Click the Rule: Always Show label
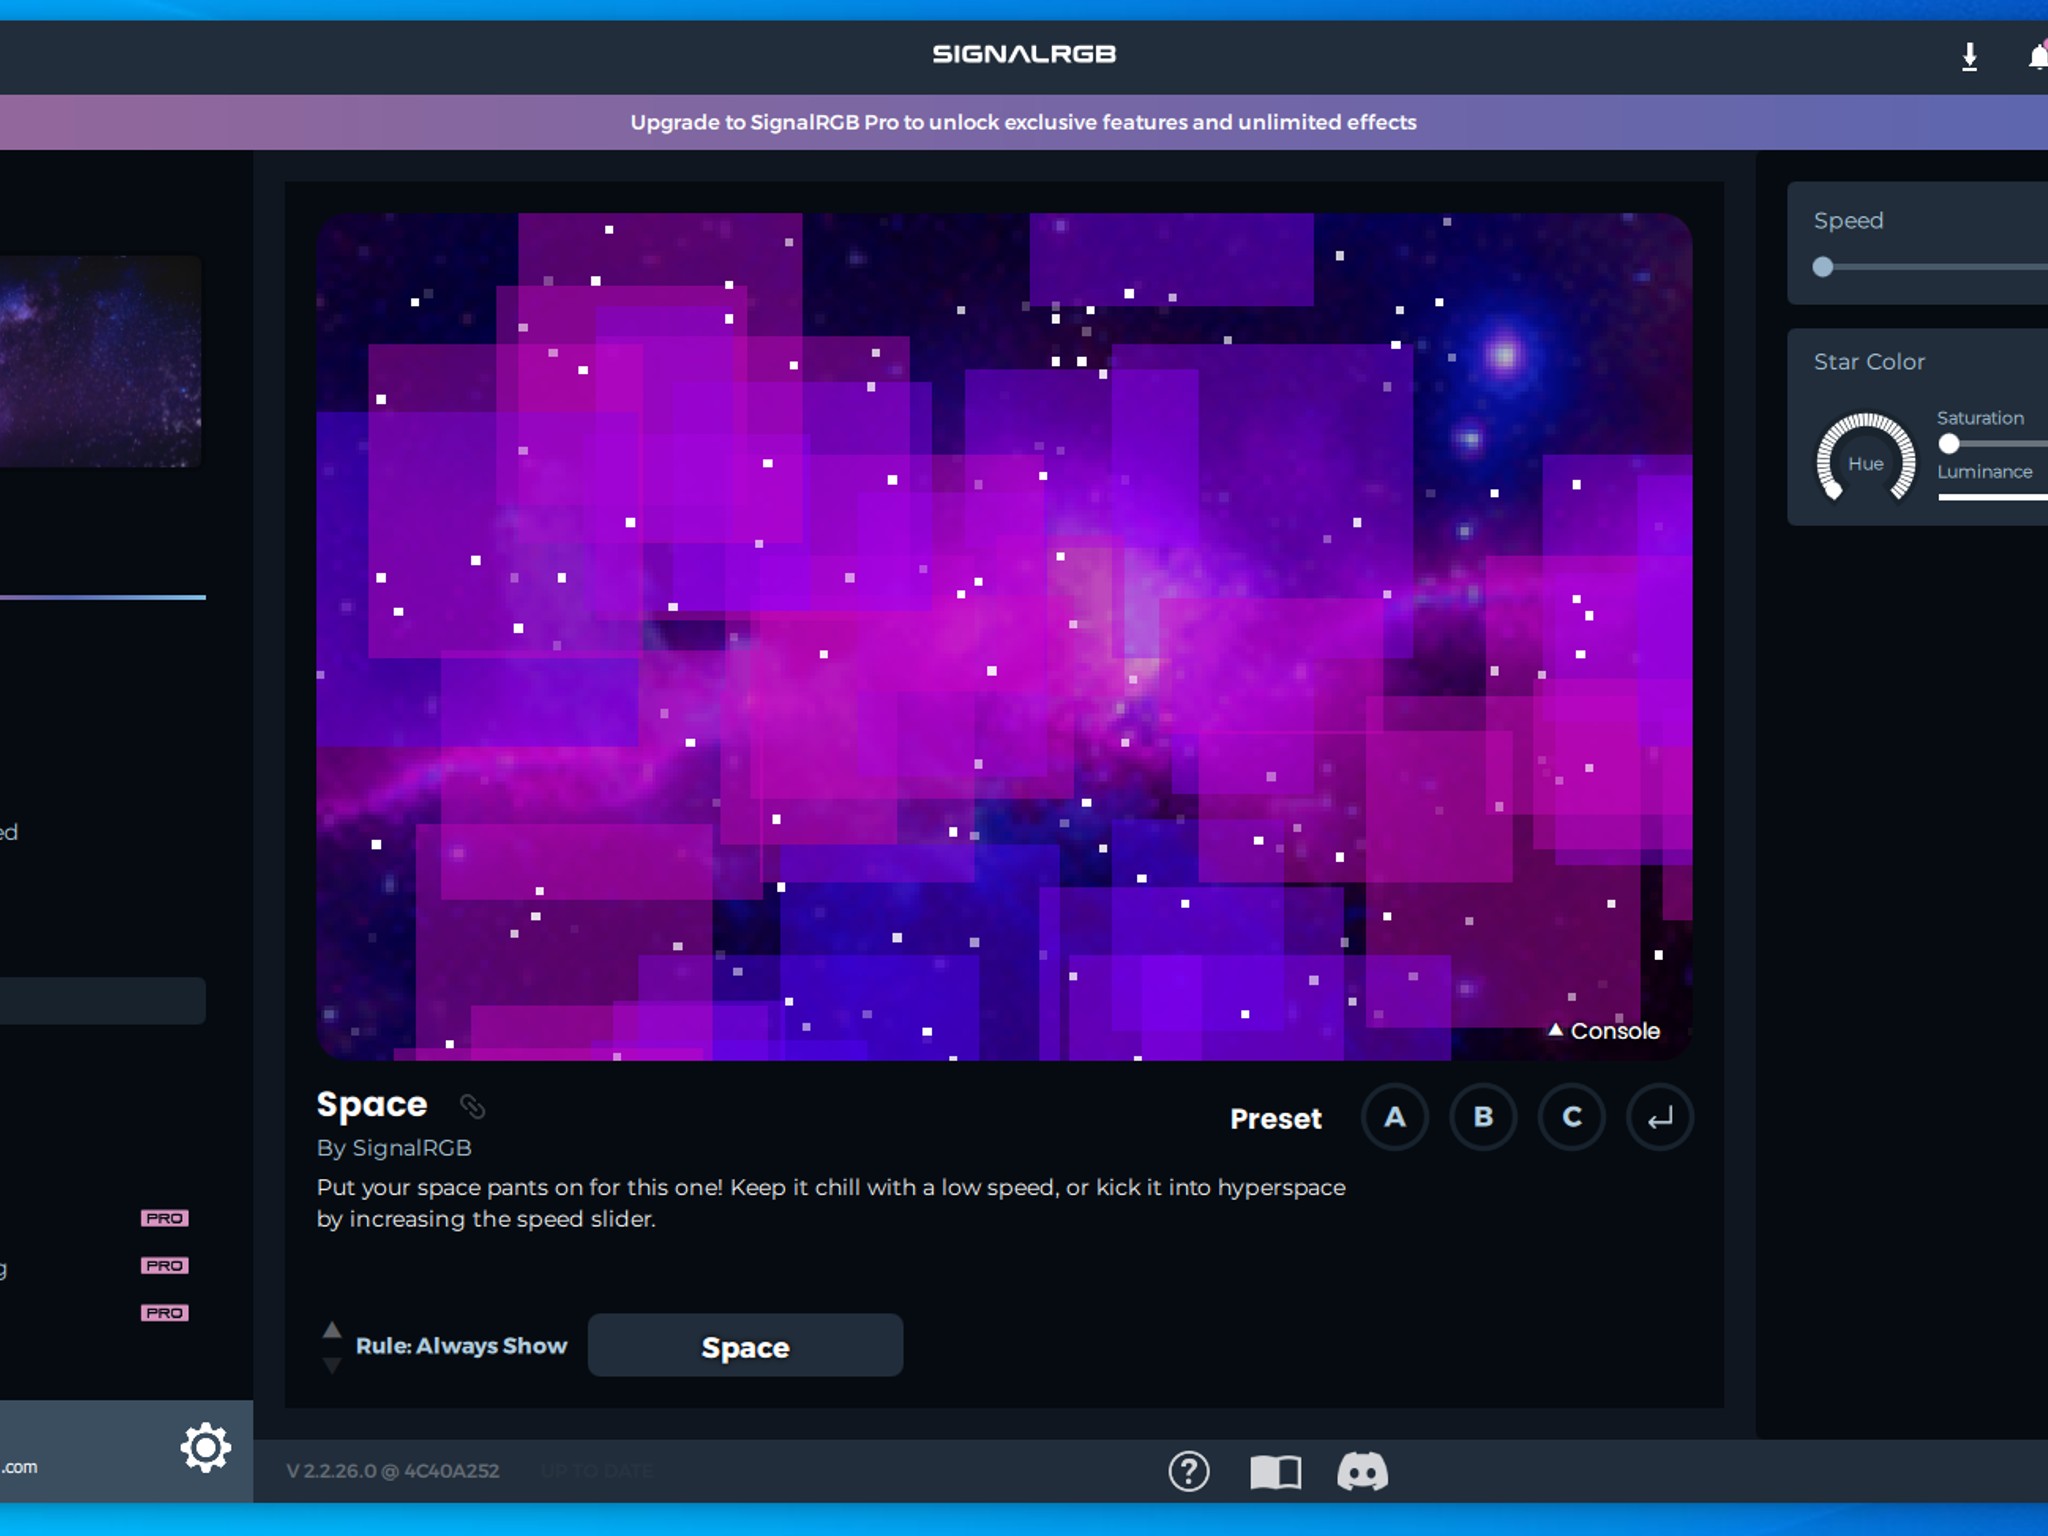Viewport: 2048px width, 1536px height. pos(461,1346)
